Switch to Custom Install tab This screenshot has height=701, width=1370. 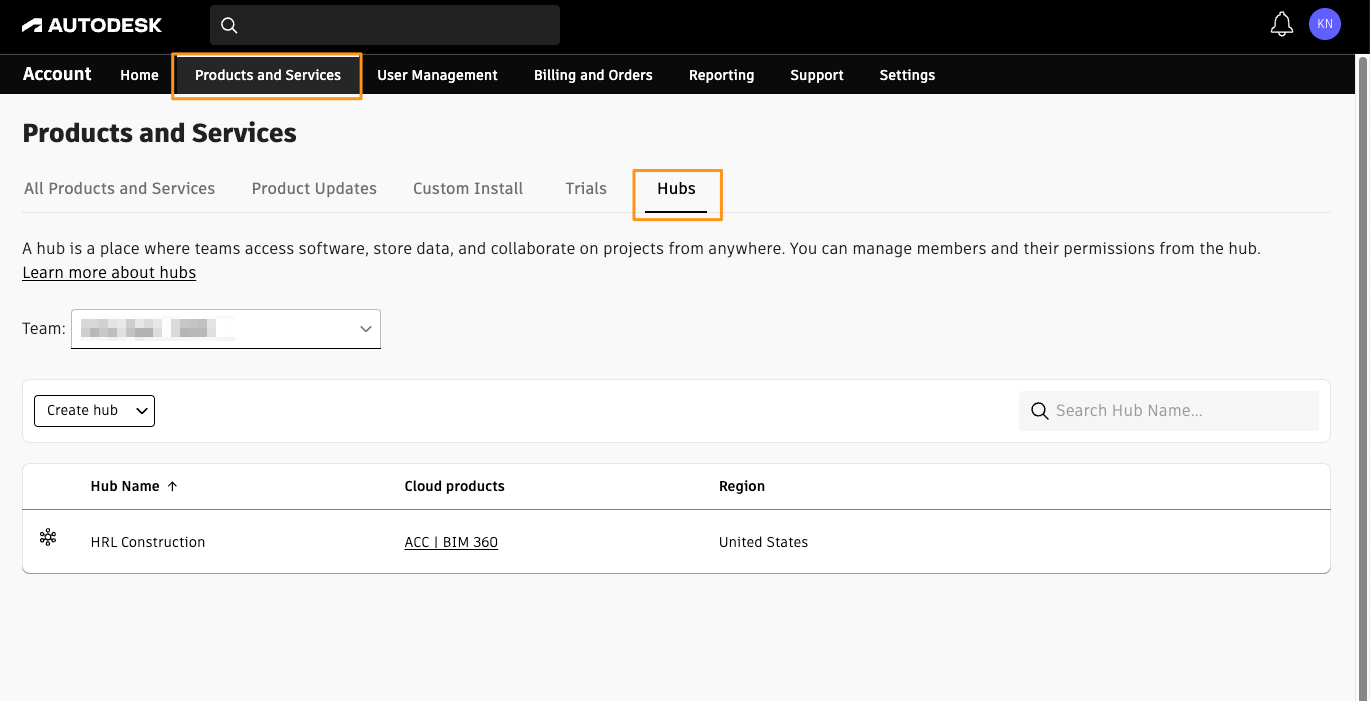pyautogui.click(x=468, y=188)
